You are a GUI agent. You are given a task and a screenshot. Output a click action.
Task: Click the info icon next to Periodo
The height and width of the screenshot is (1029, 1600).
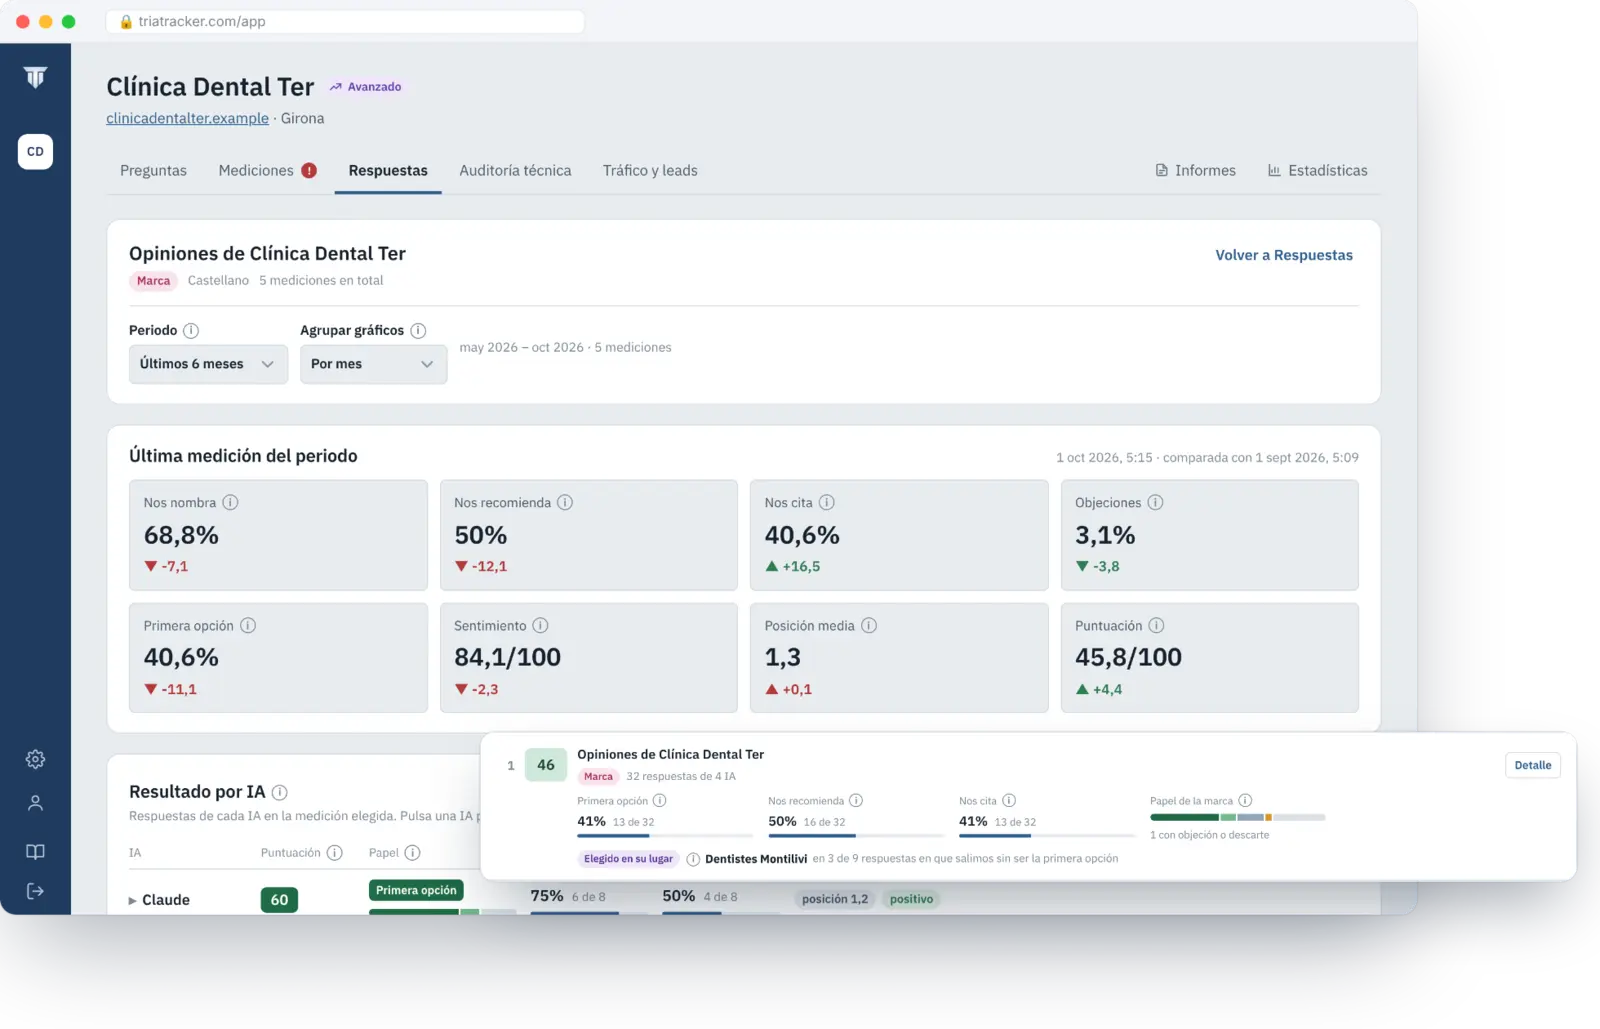click(191, 330)
